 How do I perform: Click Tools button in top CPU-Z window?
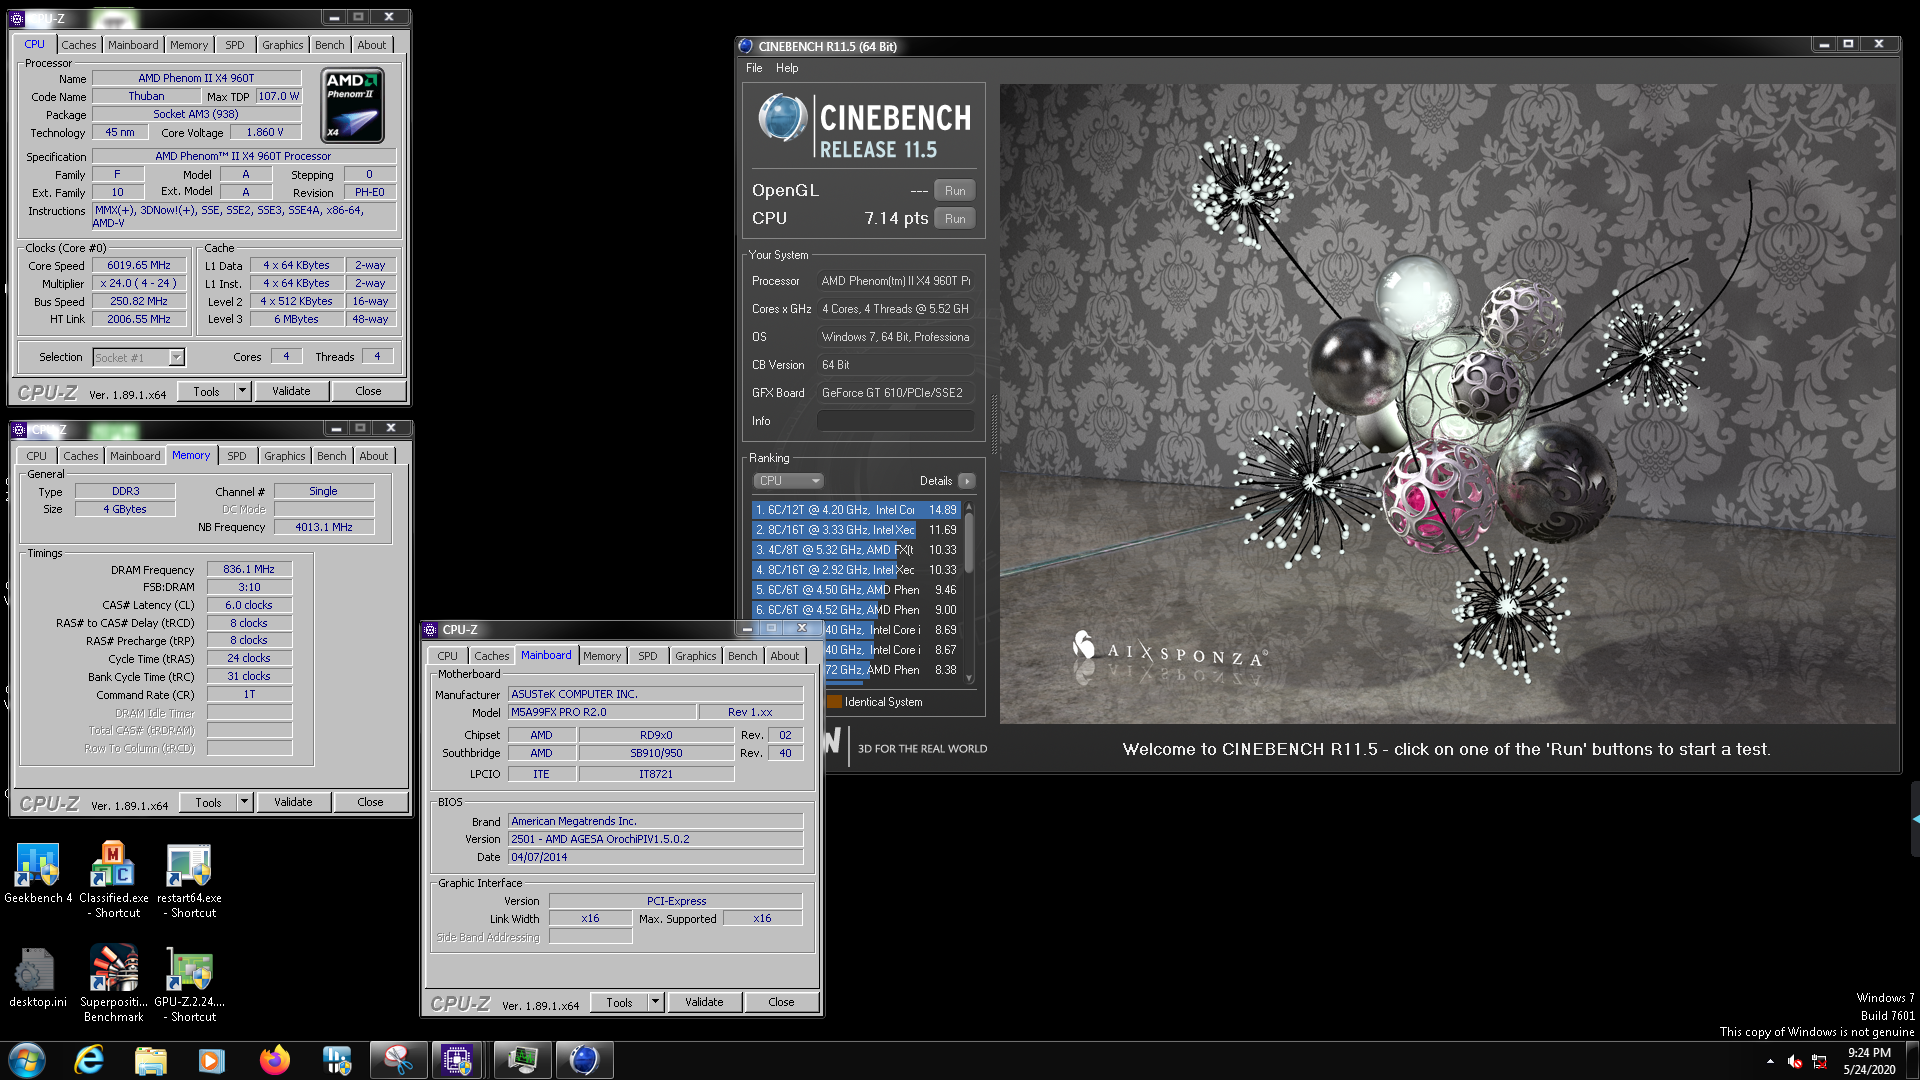[207, 391]
